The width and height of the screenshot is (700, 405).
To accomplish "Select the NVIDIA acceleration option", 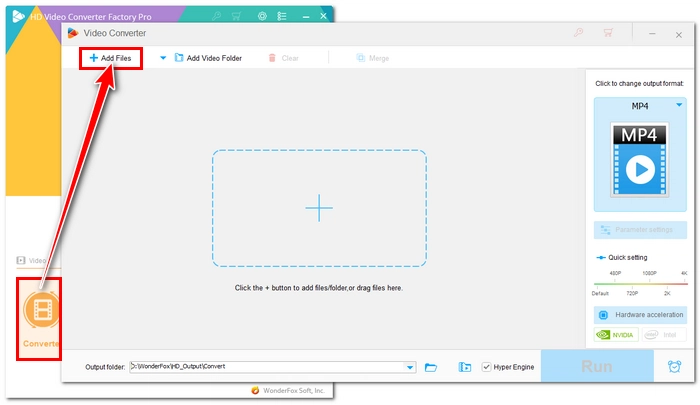I will pos(616,334).
